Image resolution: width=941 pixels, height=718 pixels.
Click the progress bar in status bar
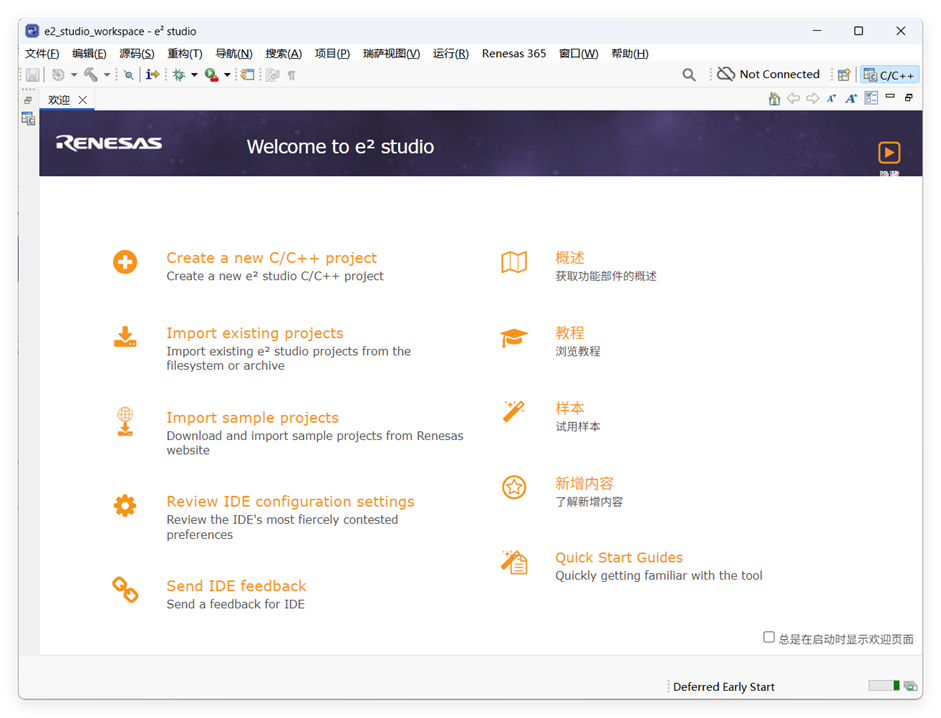pos(883,686)
